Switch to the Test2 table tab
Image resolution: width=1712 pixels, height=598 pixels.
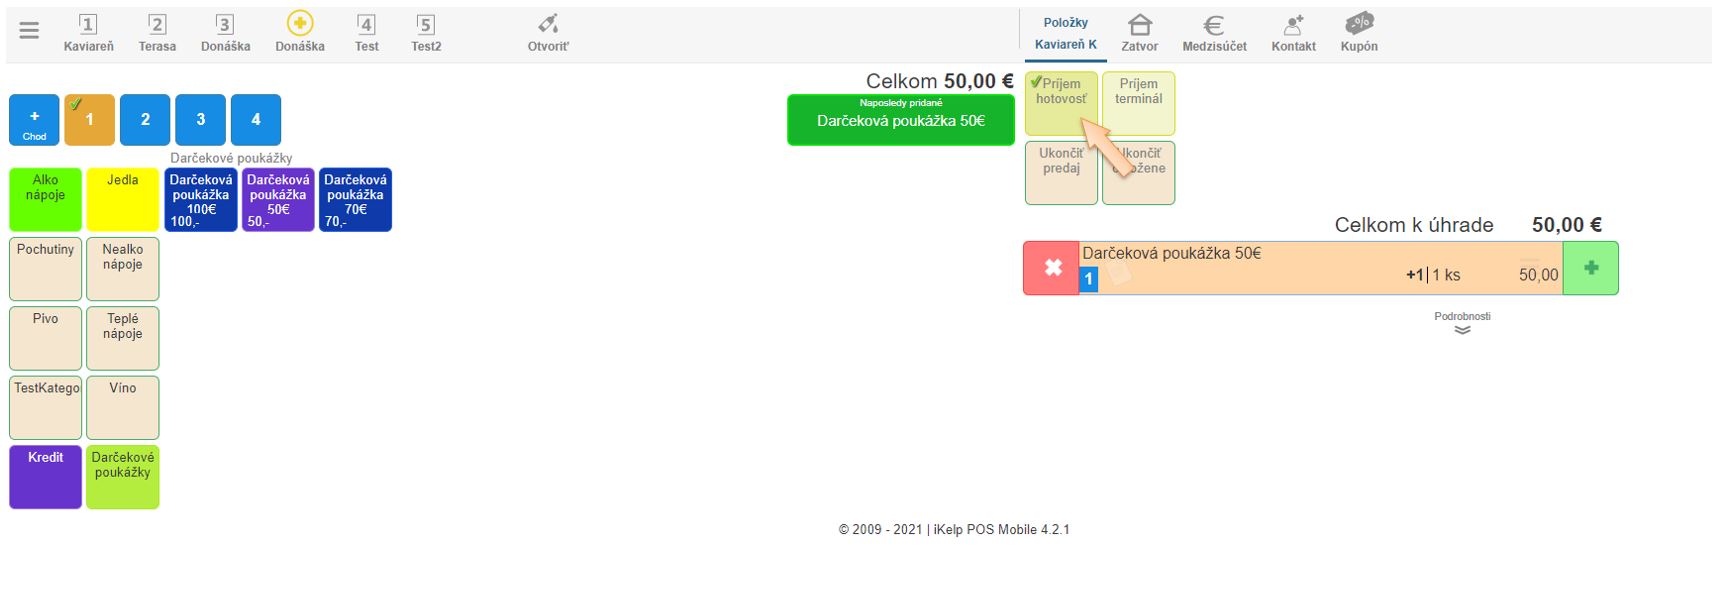[426, 33]
